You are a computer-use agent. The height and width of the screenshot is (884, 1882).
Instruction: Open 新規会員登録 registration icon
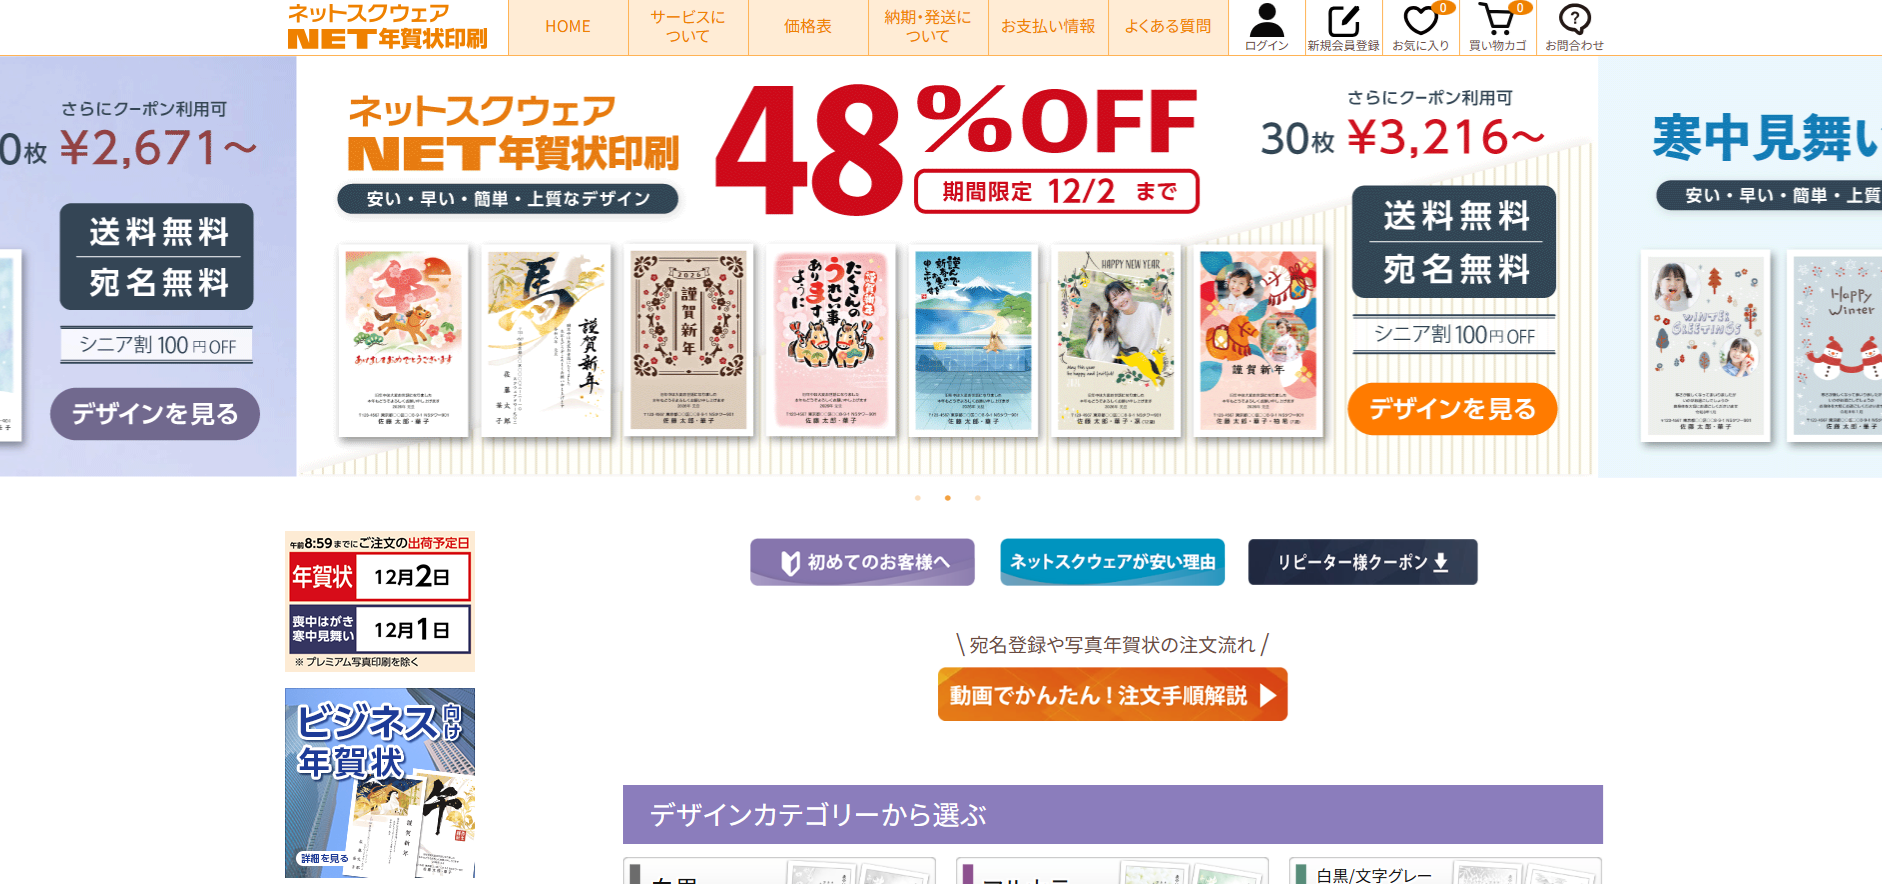1343,27
